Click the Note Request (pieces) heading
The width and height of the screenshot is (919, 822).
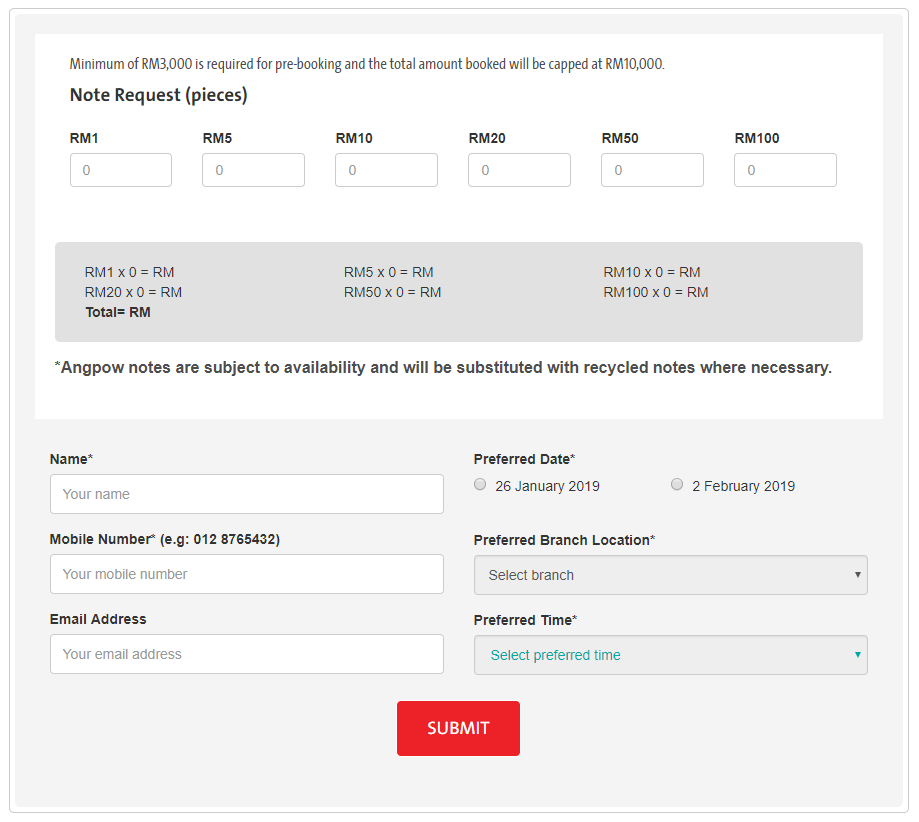[158, 95]
